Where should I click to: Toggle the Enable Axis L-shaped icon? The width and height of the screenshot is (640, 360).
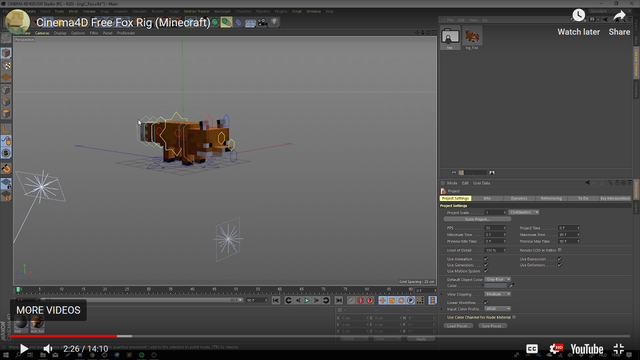tap(6, 129)
